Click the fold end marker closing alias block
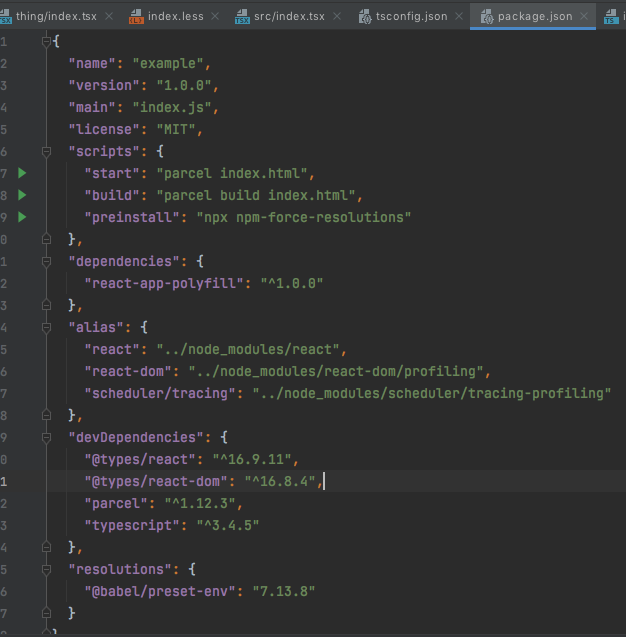 pyautogui.click(x=46, y=415)
